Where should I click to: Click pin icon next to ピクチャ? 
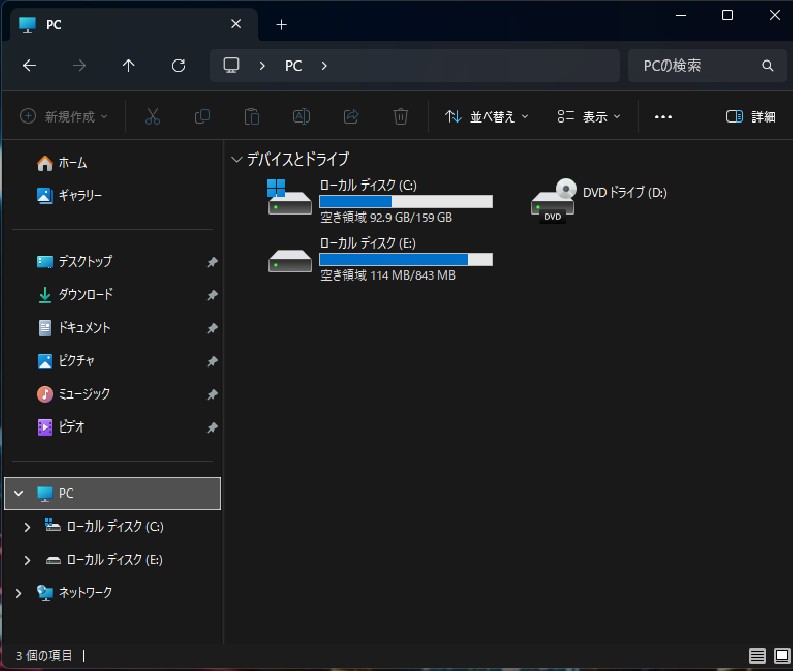point(212,361)
